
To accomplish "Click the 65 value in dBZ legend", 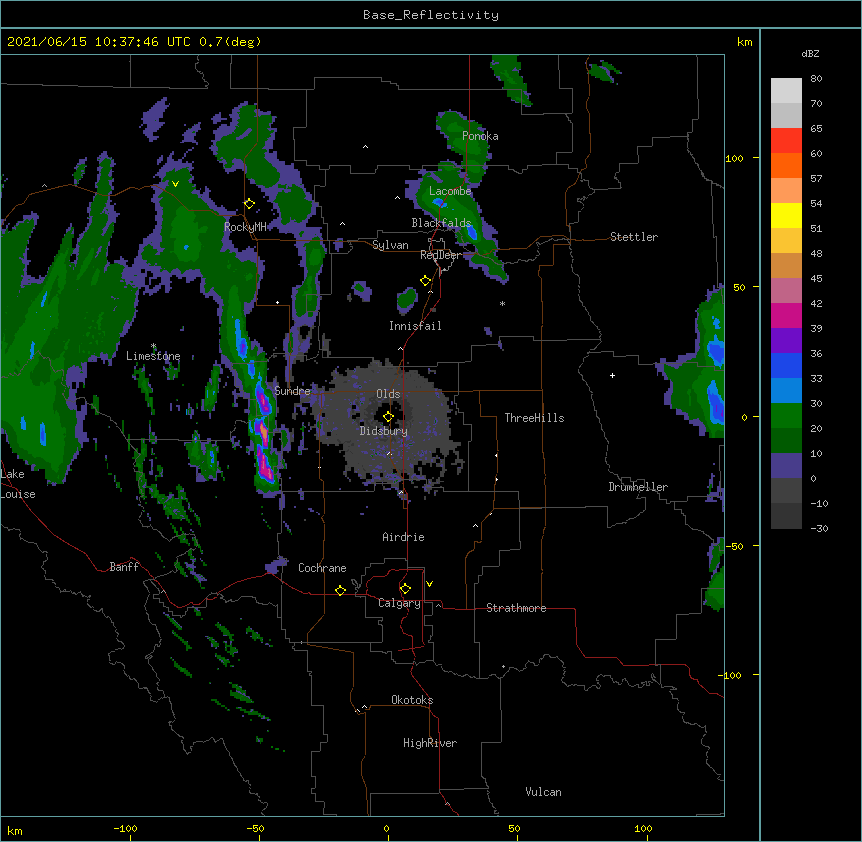I will (x=816, y=129).
